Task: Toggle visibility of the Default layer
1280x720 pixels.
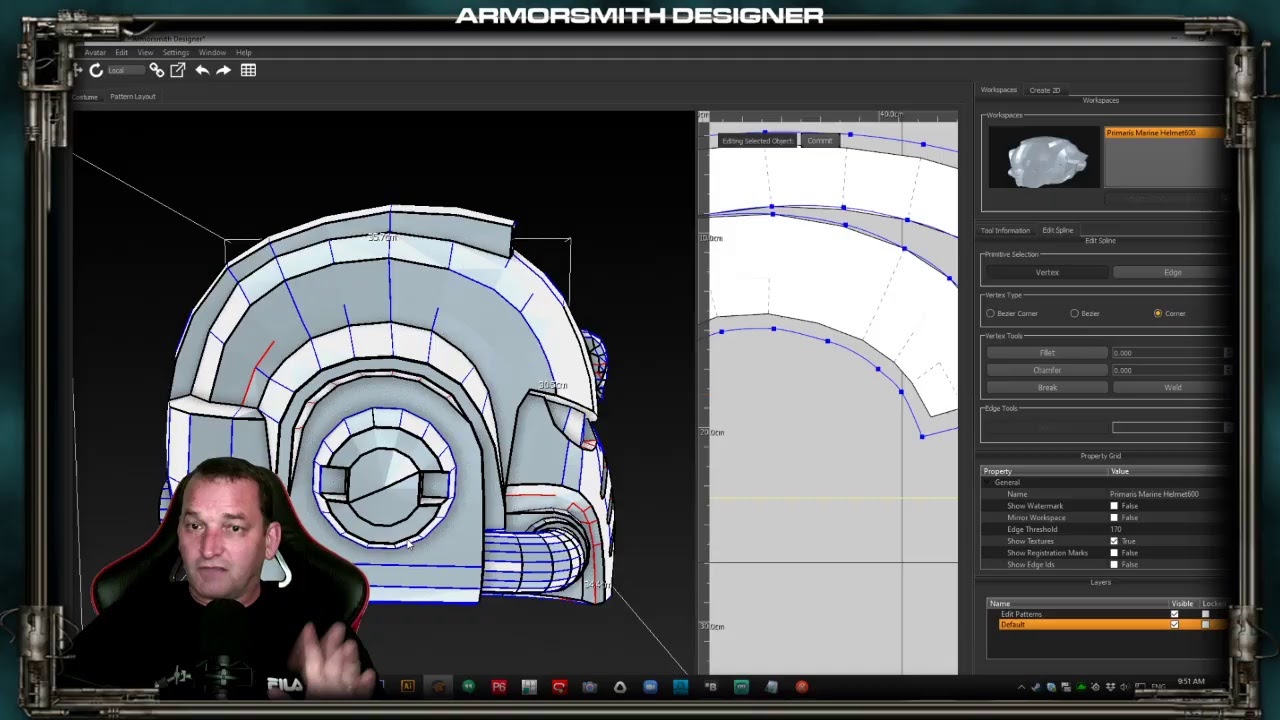Action: click(1174, 625)
